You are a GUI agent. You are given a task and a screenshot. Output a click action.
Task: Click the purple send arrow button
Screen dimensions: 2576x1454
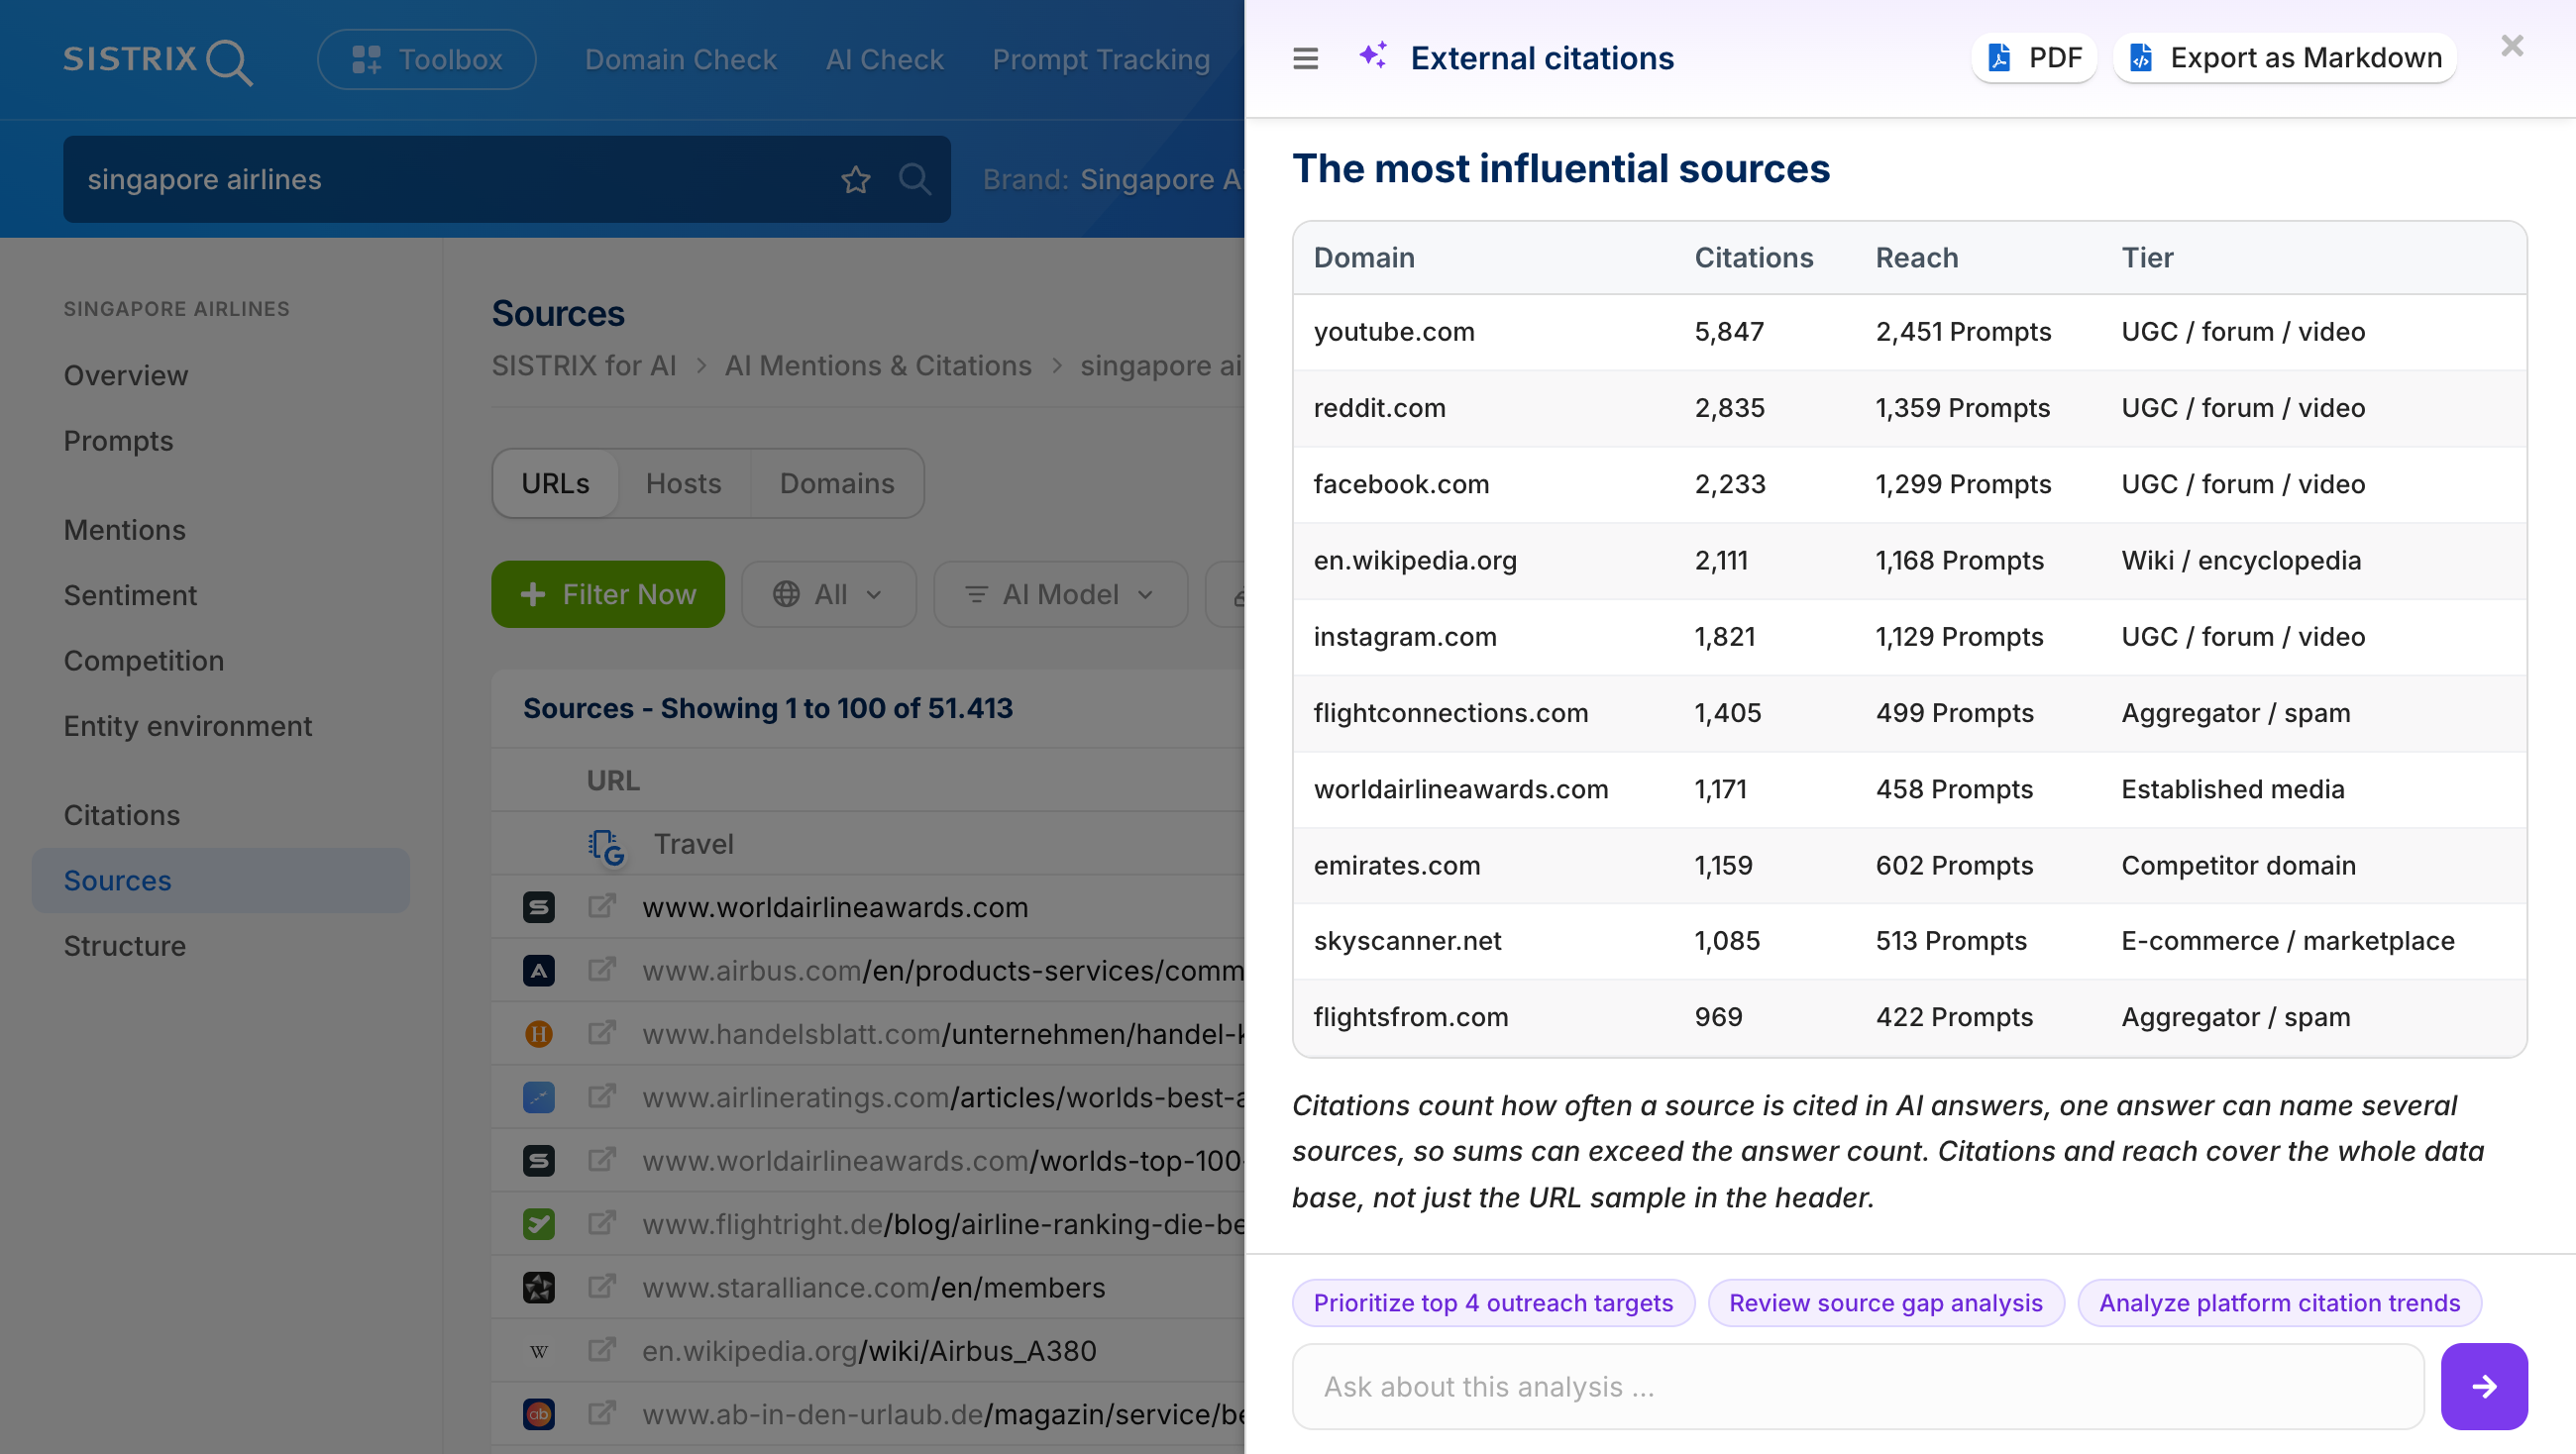click(x=2484, y=1387)
